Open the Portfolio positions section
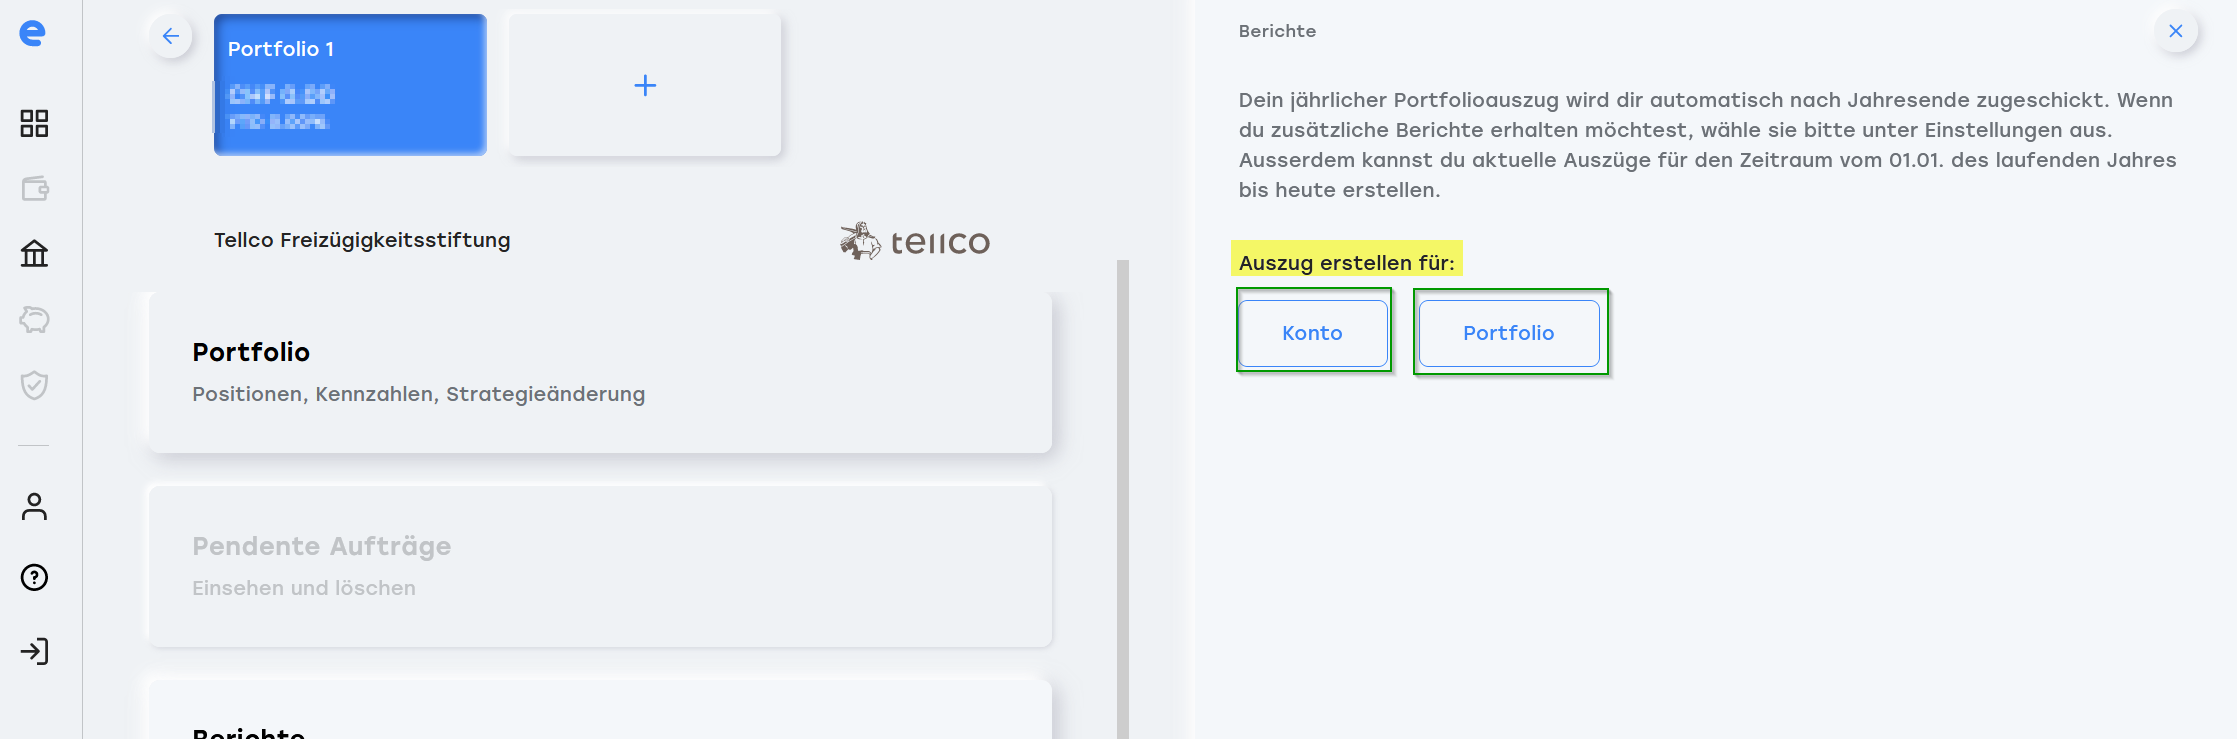The image size is (2237, 739). tap(600, 372)
